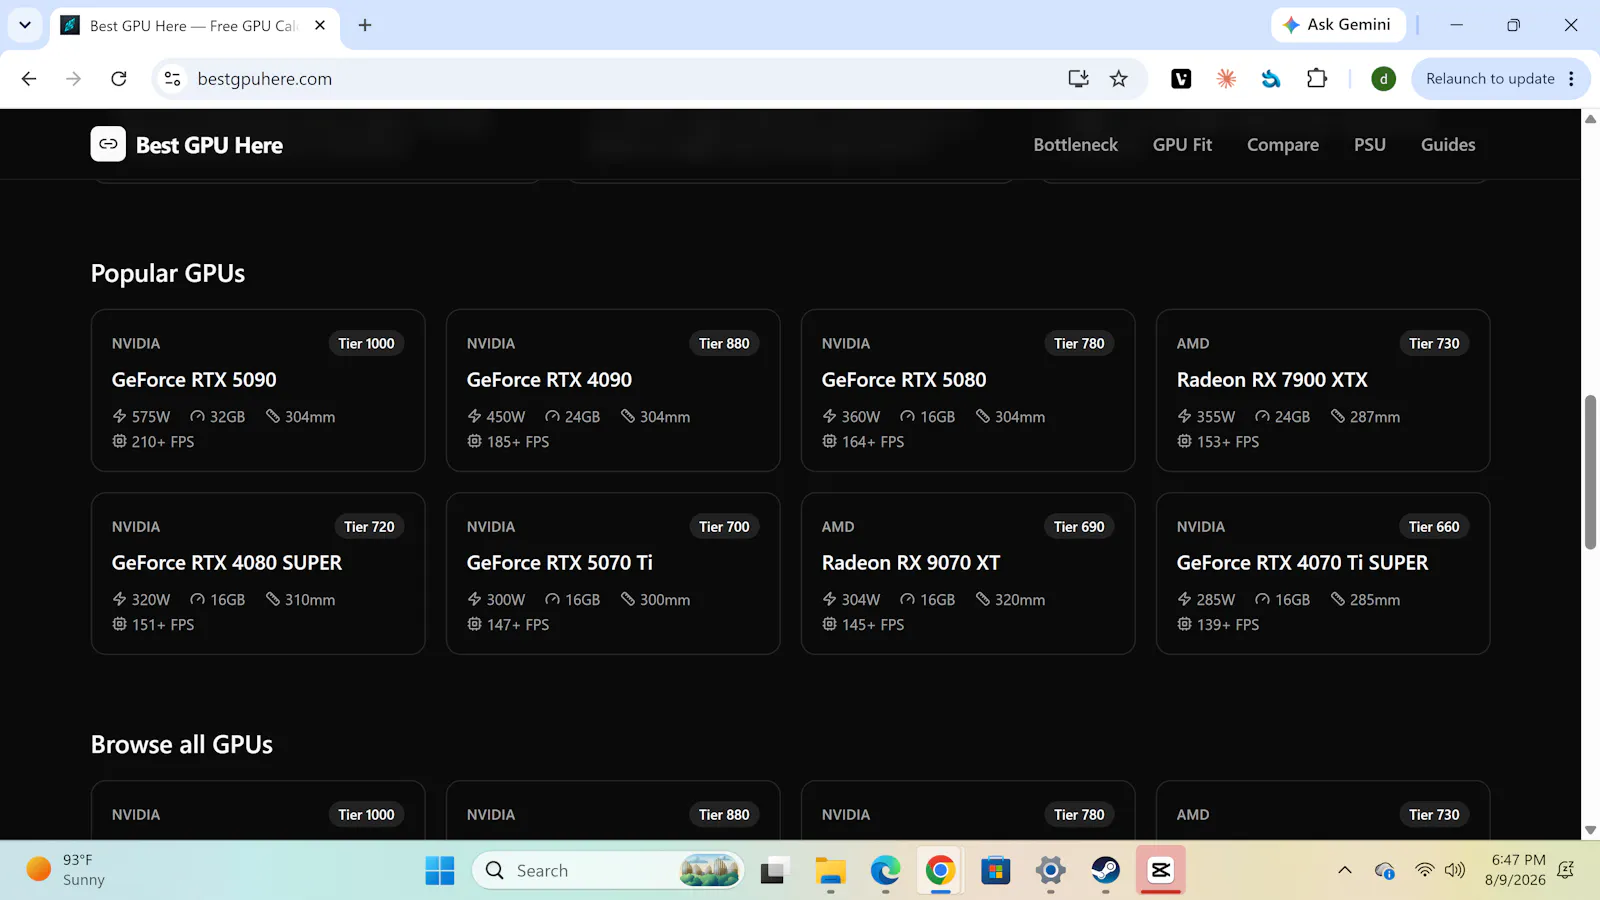Open the Radeon RX 7900 XTX card

coord(1323,390)
